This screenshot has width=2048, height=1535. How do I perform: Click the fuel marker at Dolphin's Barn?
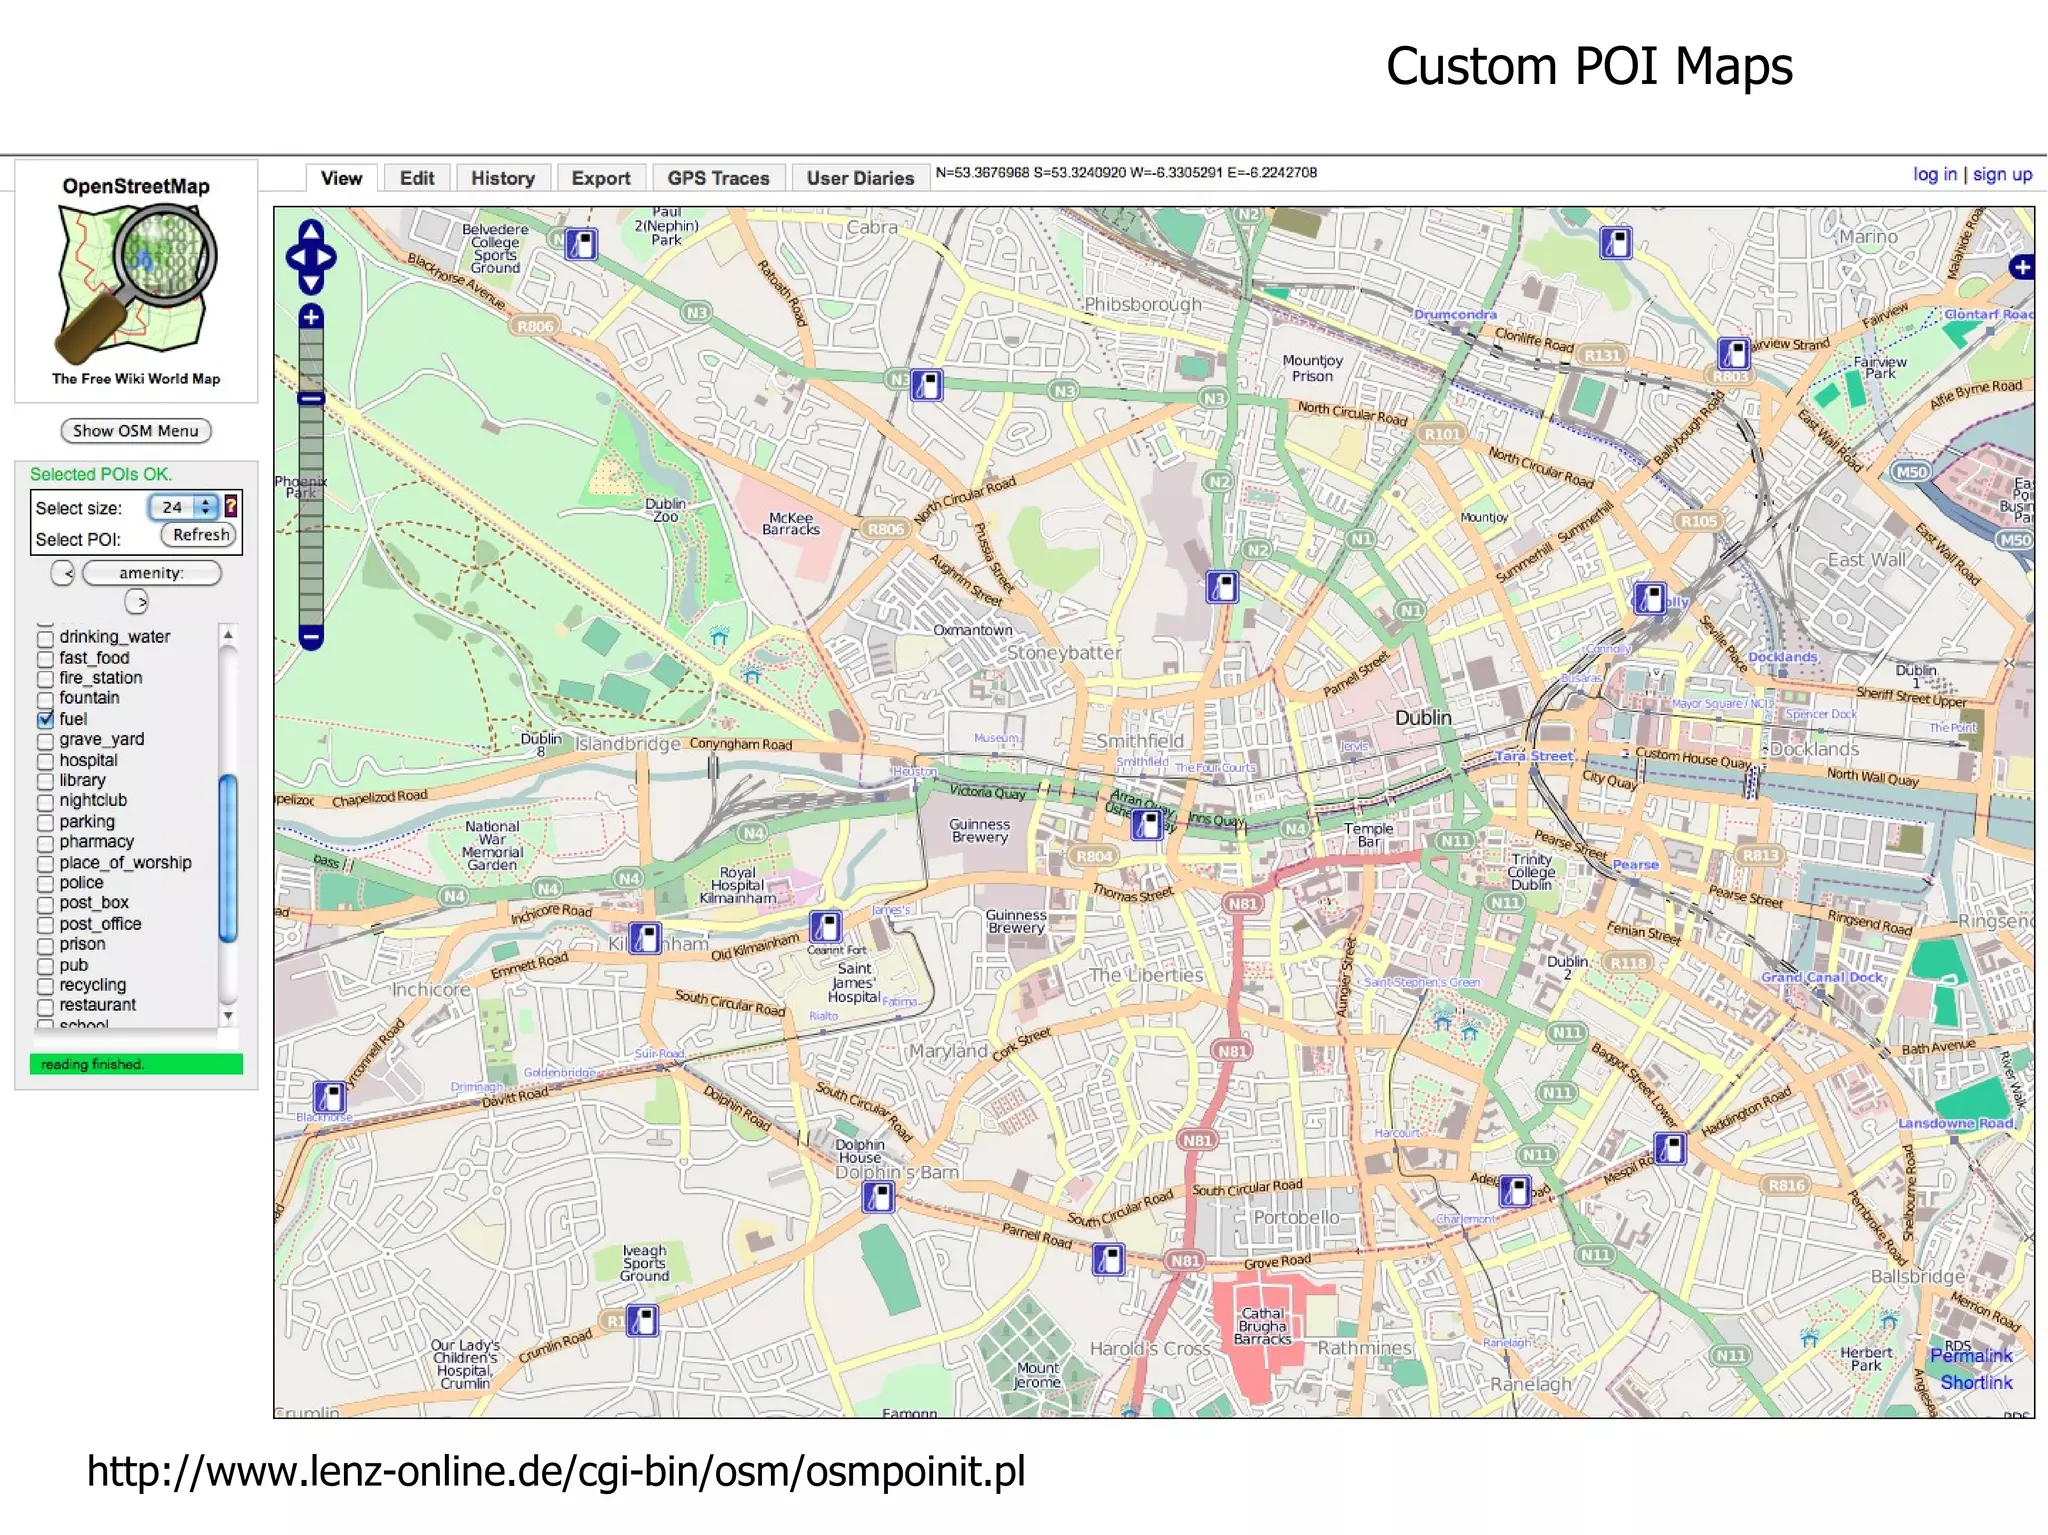[877, 1196]
